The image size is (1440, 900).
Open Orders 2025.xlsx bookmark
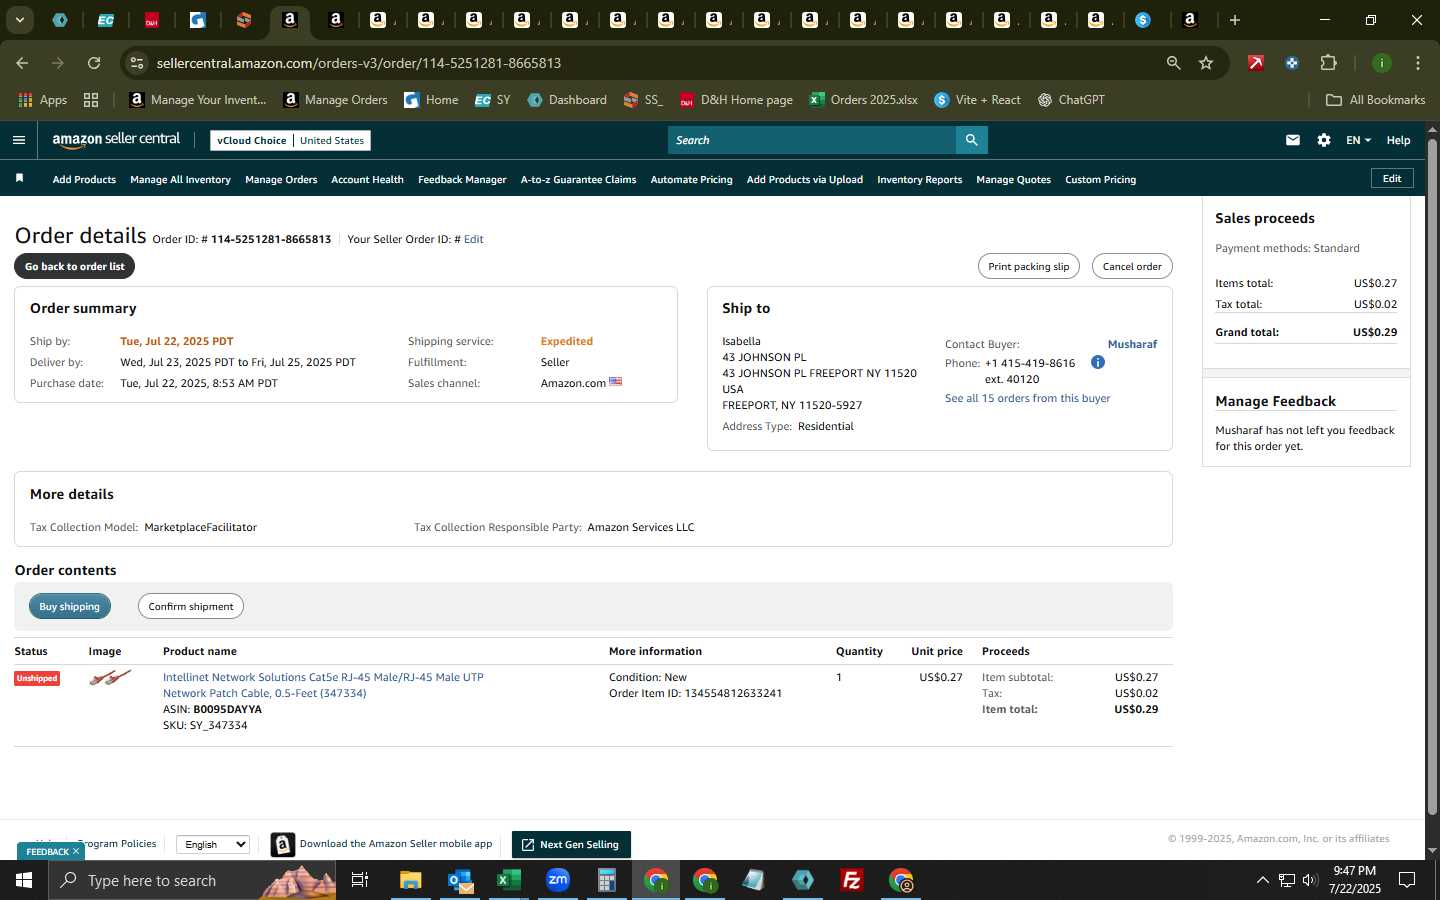point(863,100)
